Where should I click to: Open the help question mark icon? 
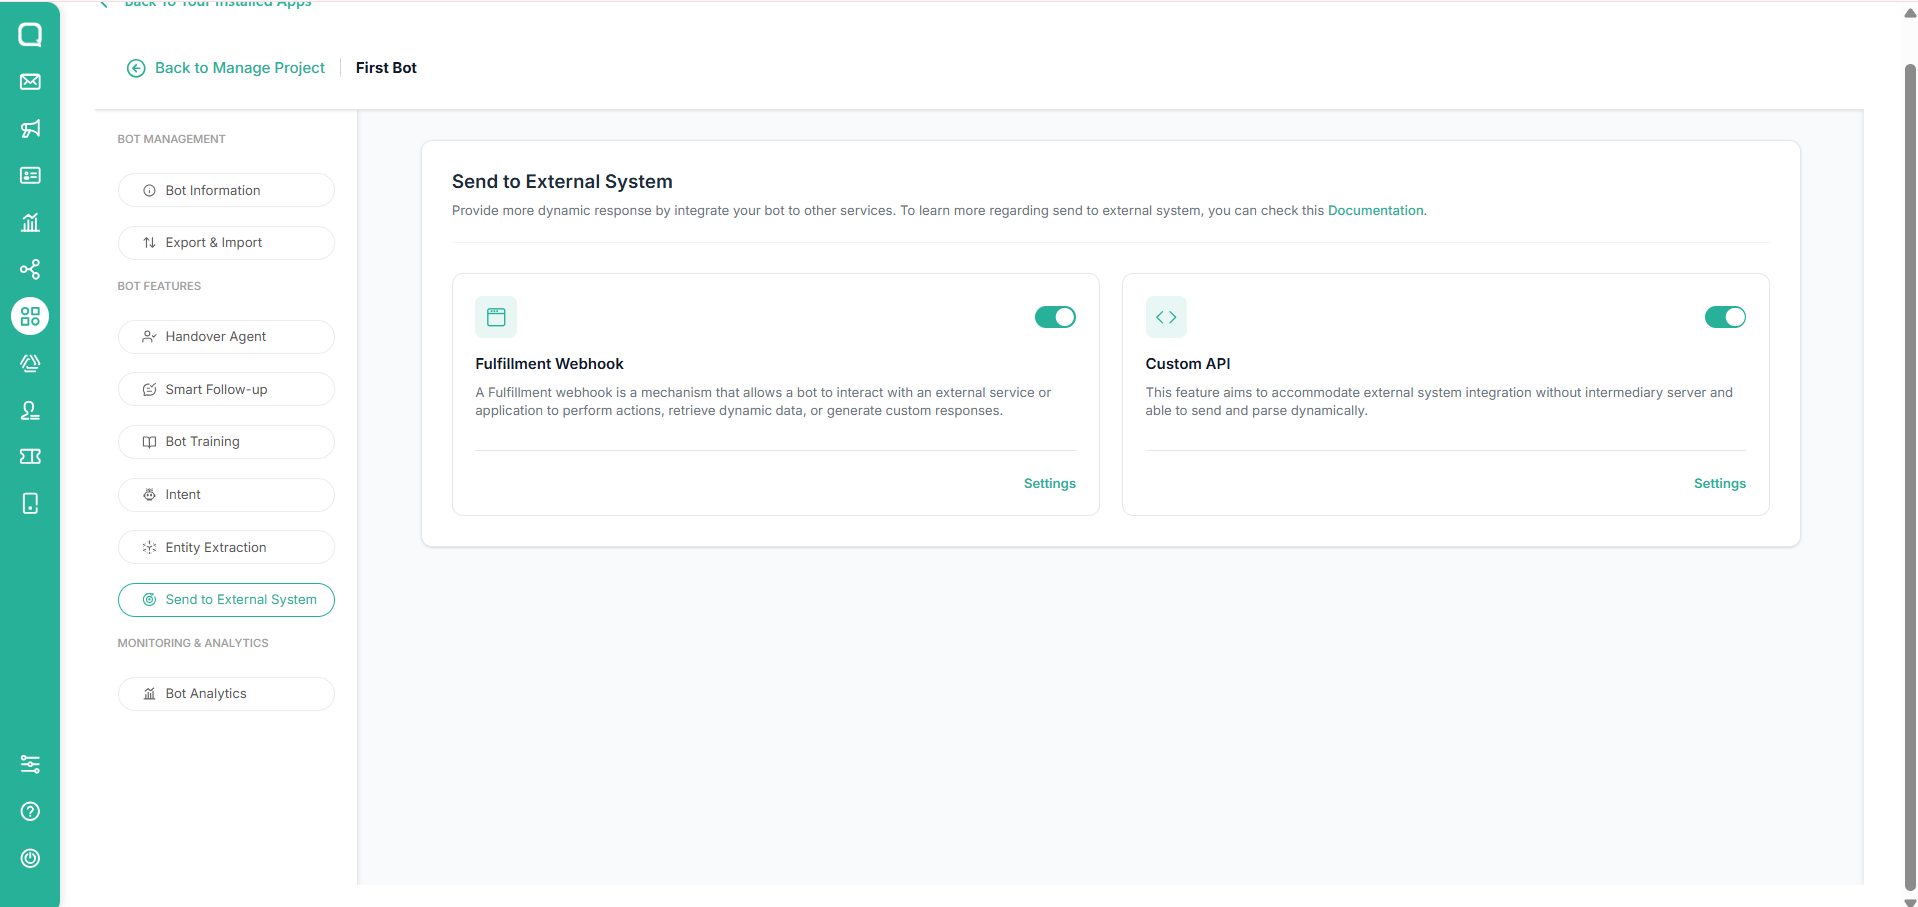click(x=30, y=811)
